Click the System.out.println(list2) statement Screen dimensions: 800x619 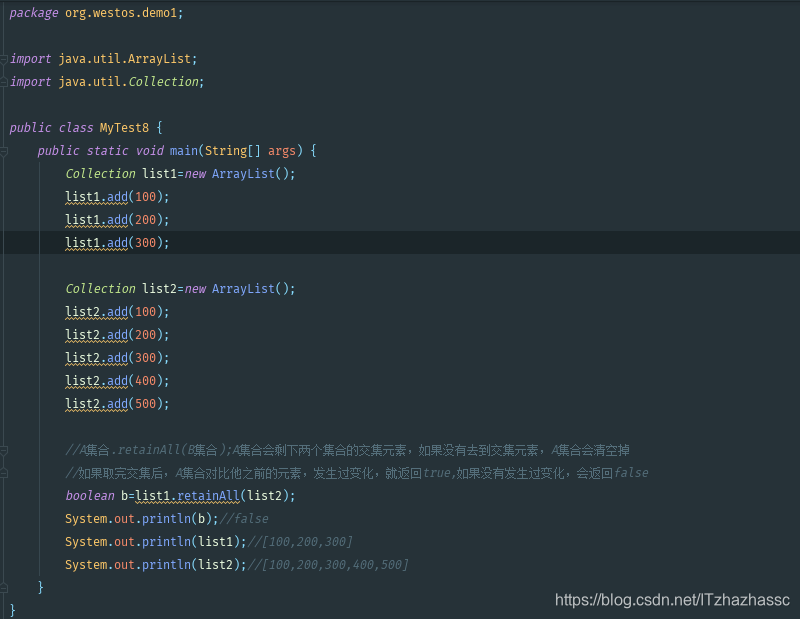156,564
